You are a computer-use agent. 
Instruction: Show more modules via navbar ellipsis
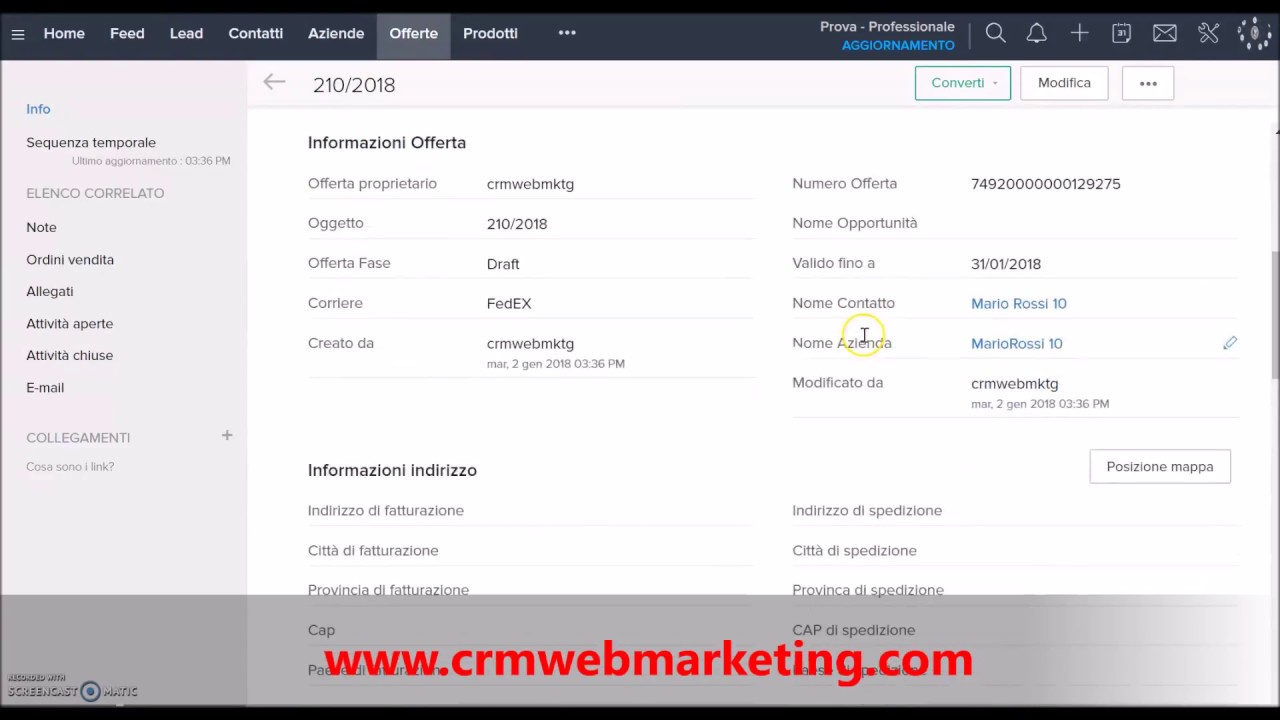click(567, 33)
